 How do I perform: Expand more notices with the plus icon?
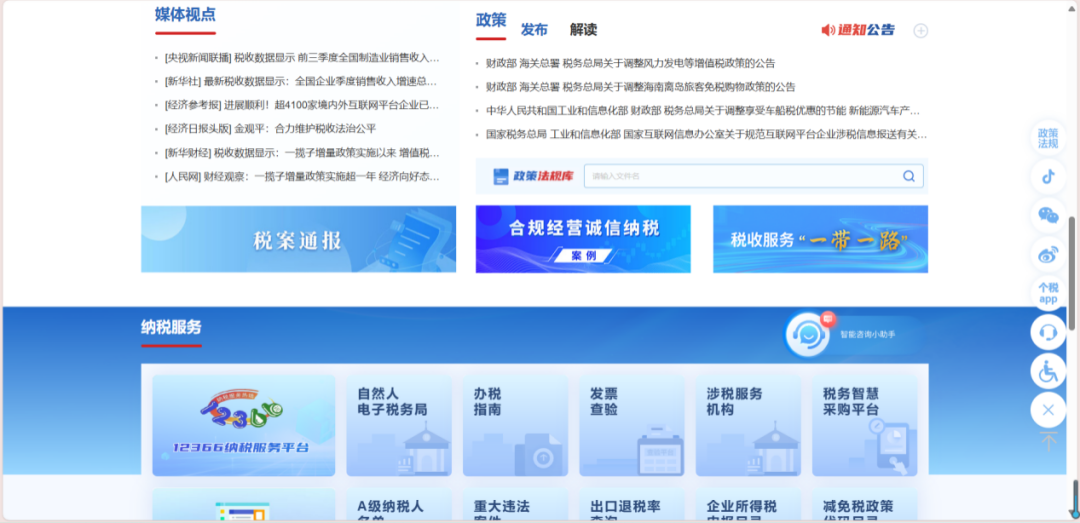[x=920, y=31]
